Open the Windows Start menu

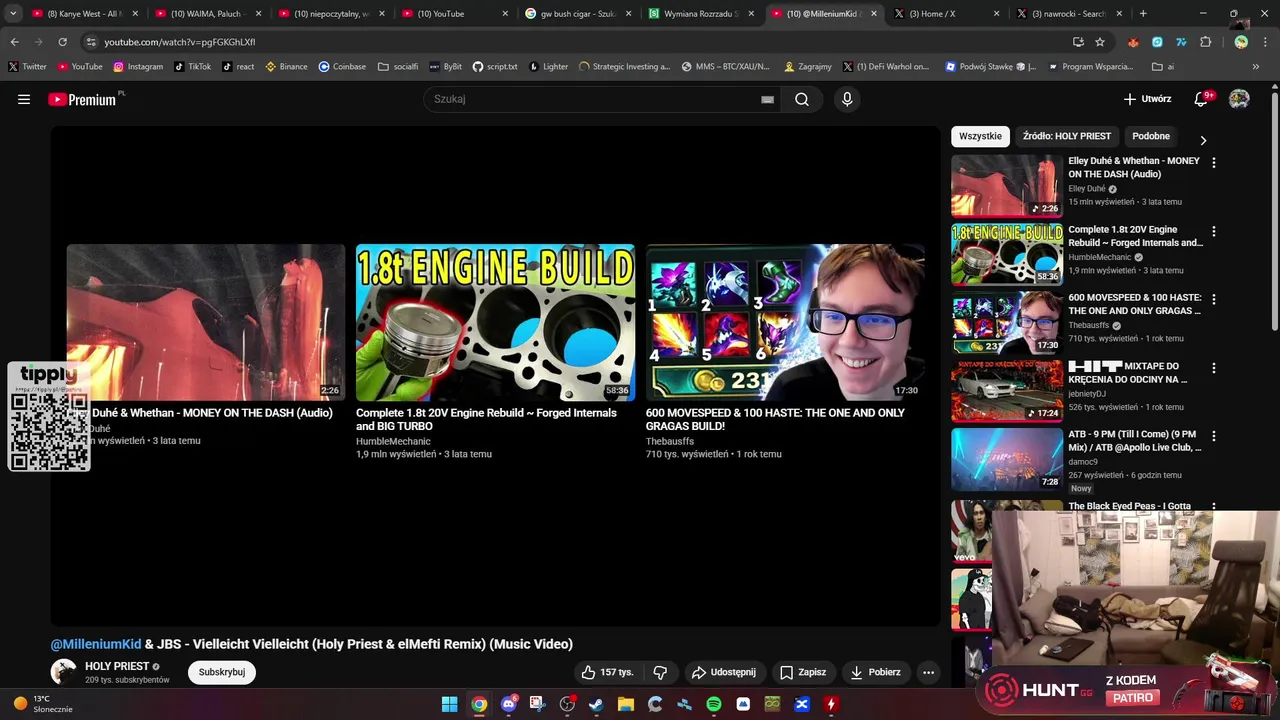pos(450,704)
